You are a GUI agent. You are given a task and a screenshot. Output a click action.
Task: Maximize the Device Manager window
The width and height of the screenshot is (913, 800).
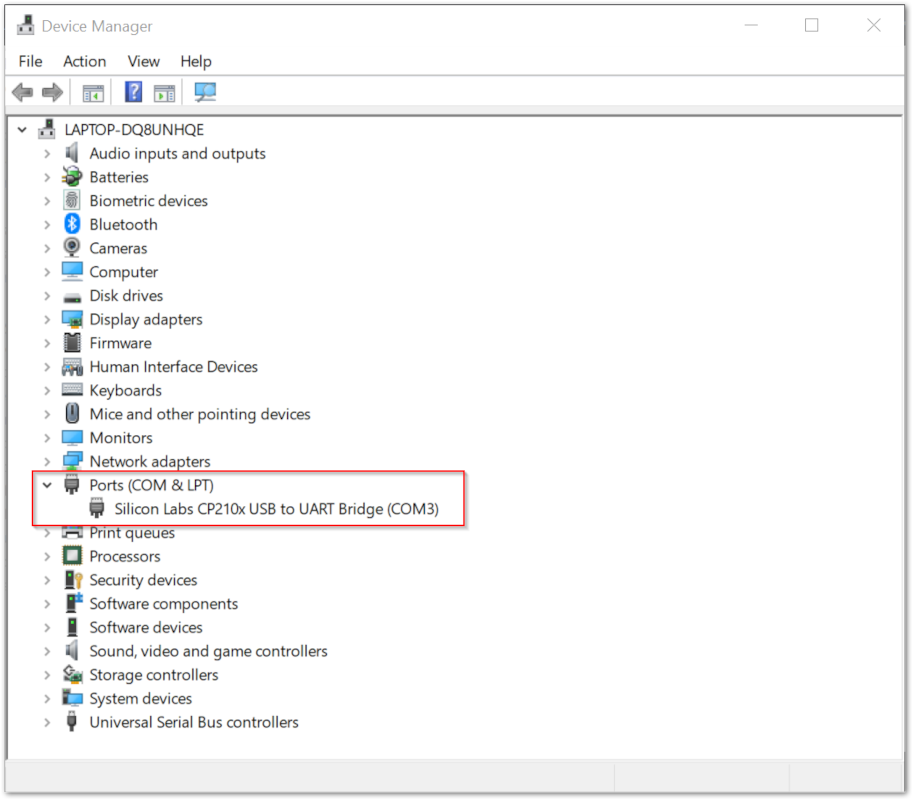[812, 25]
